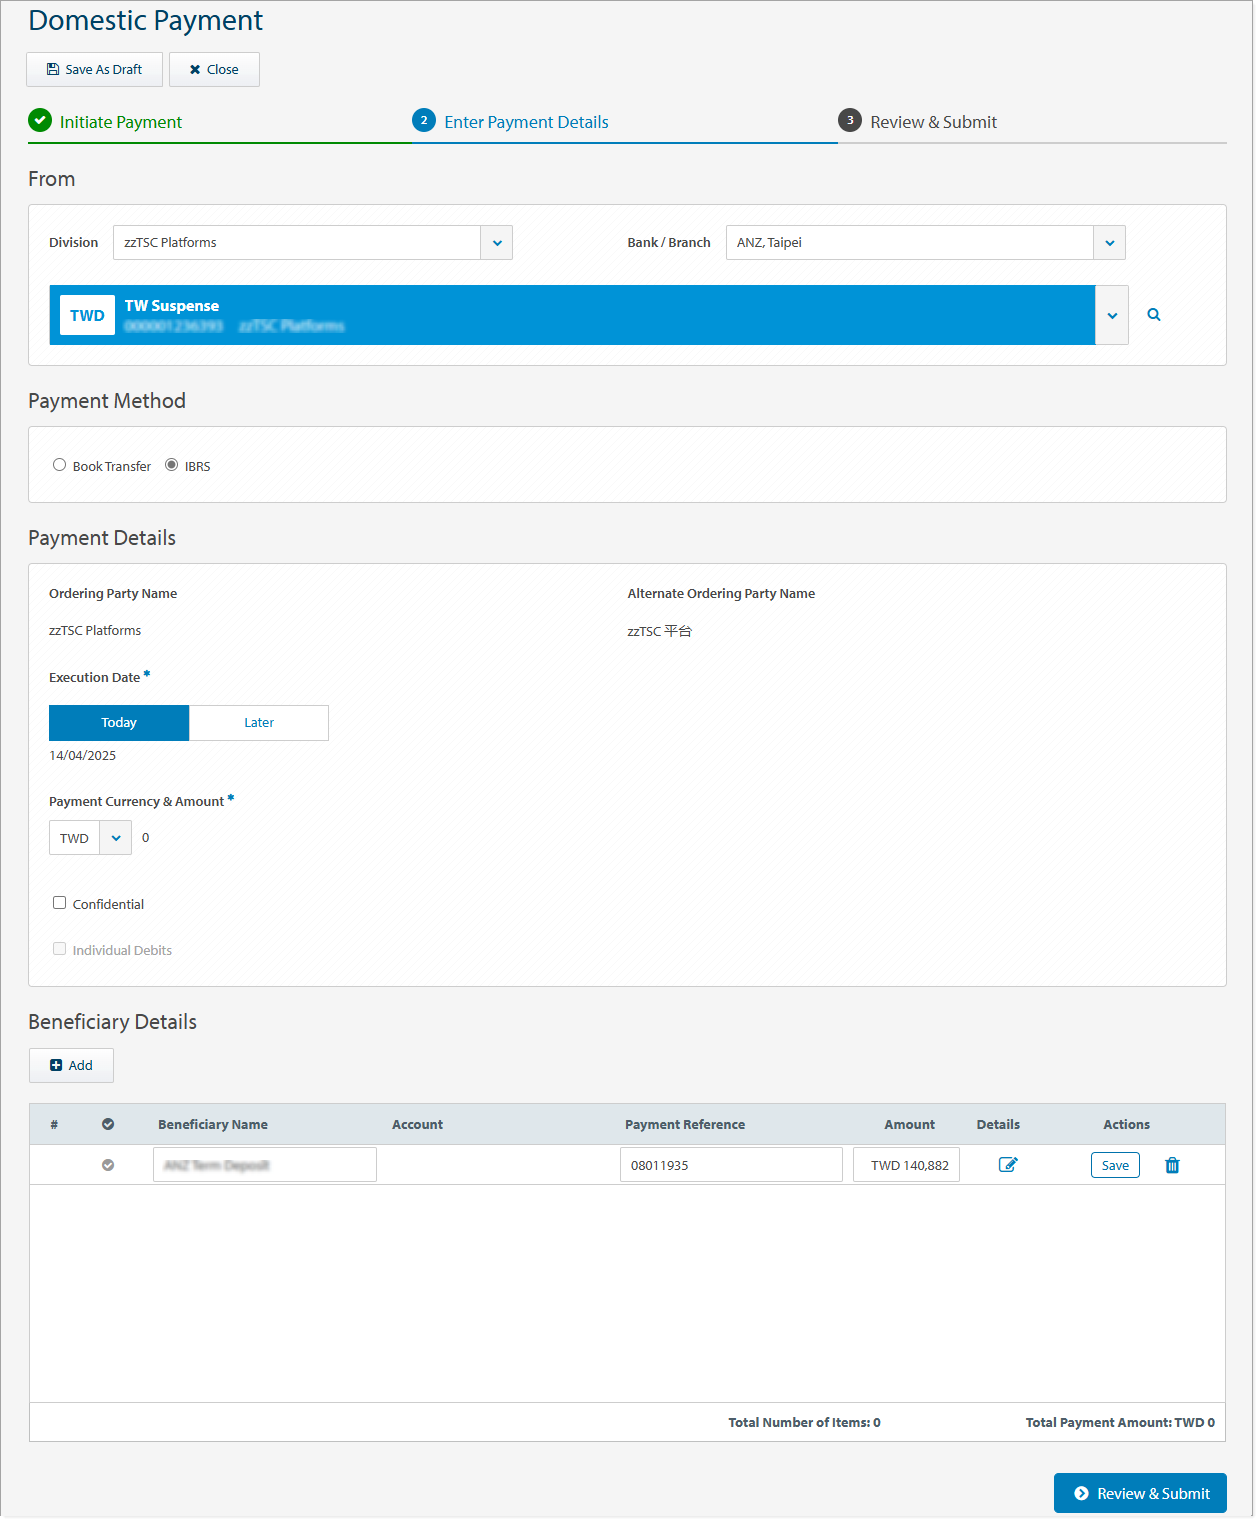Screen dimensions: 1259x1522
Task: Click the arrow icon on Review & Submit
Action: click(x=1081, y=1493)
